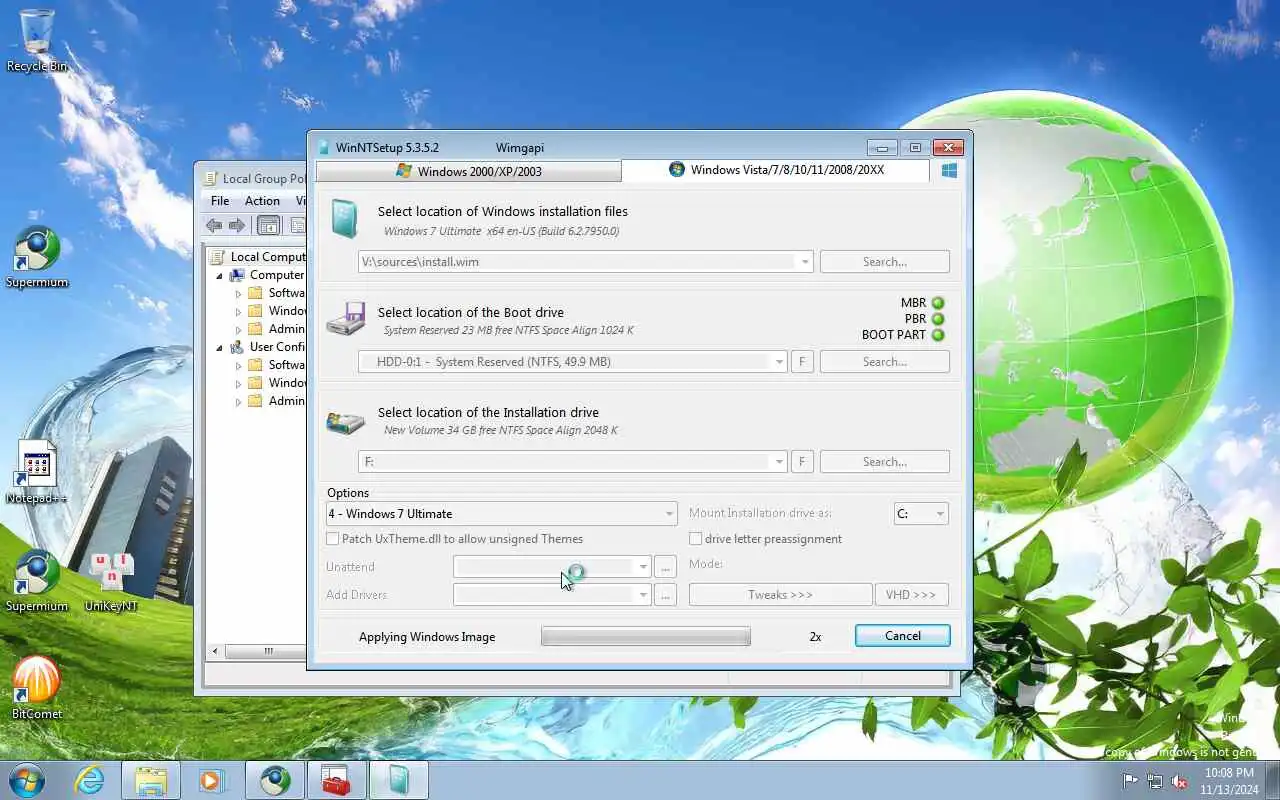Viewport: 1280px width, 800px height.
Task: Expand Admin folder under User Configuration
Action: point(239,401)
